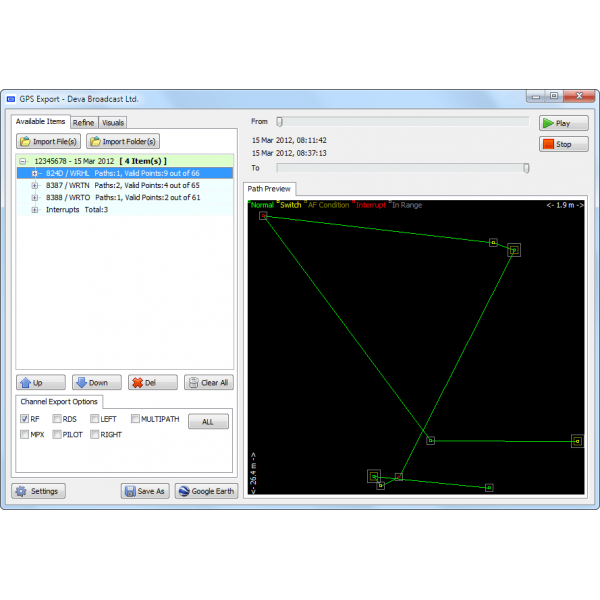600x600 pixels.
Task: Select the Interrupts Total:3 row
Action: click(125, 210)
